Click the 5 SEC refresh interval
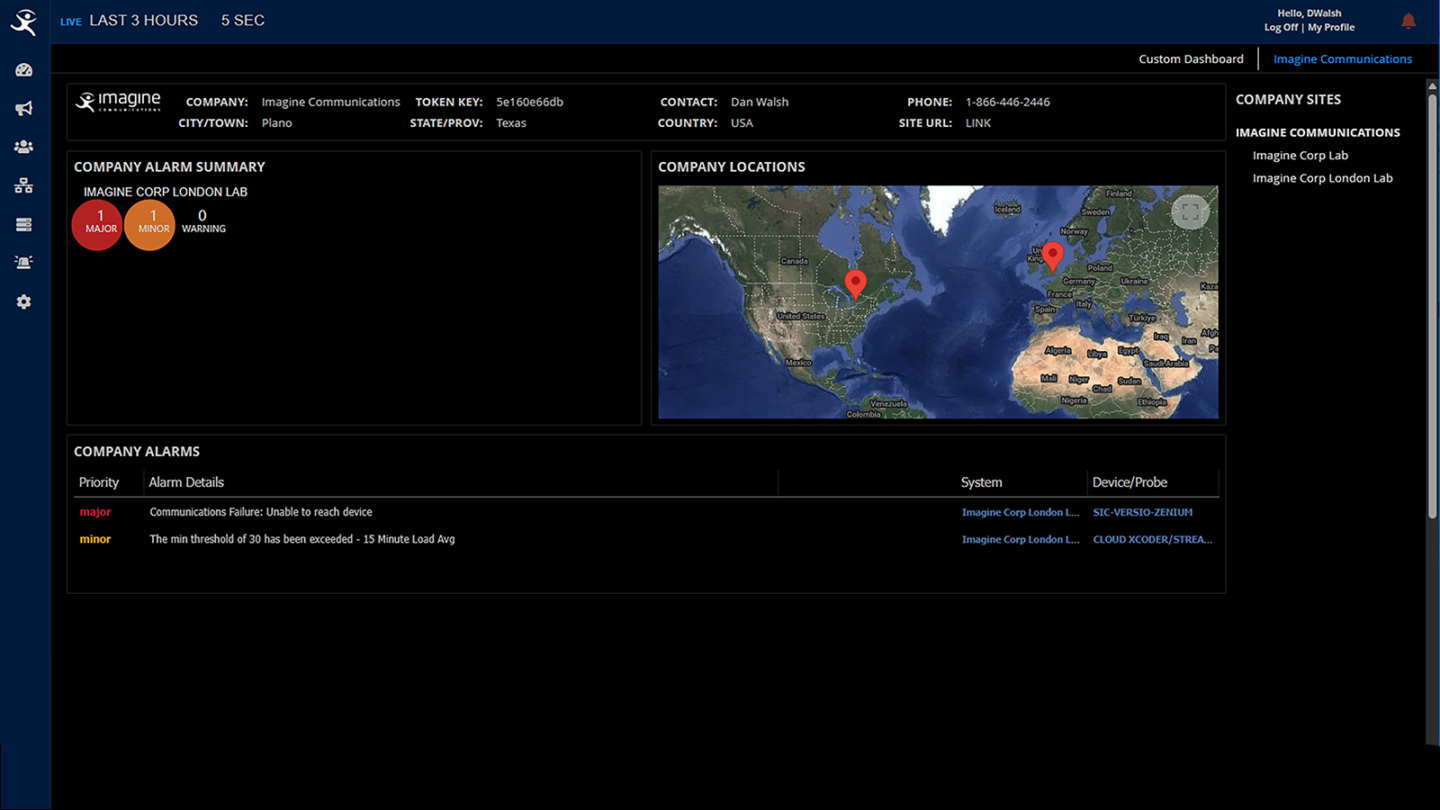 [x=243, y=20]
